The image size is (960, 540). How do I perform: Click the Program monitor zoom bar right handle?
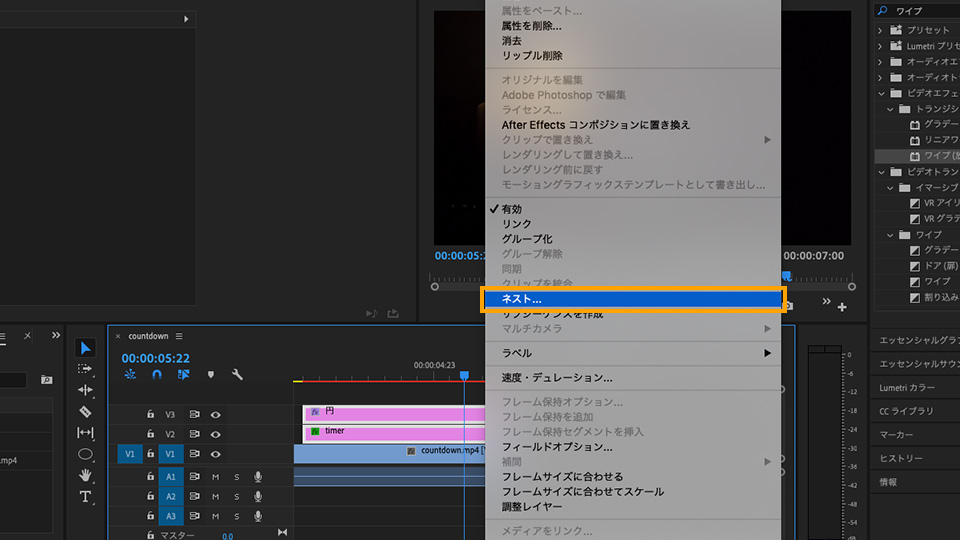pos(852,287)
